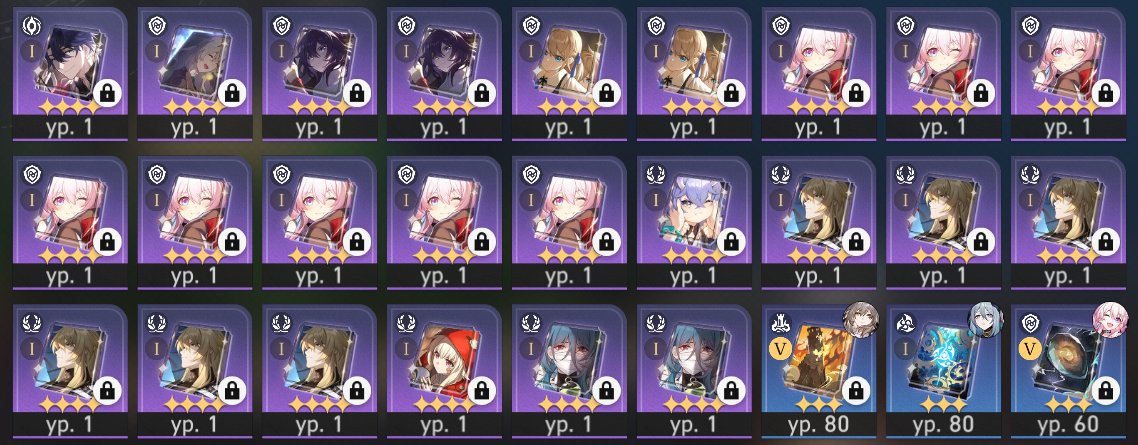Select the blue glowing emblem artwork light cone
Image resolution: width=1138 pixels, height=445 pixels.
pyautogui.click(x=943, y=363)
